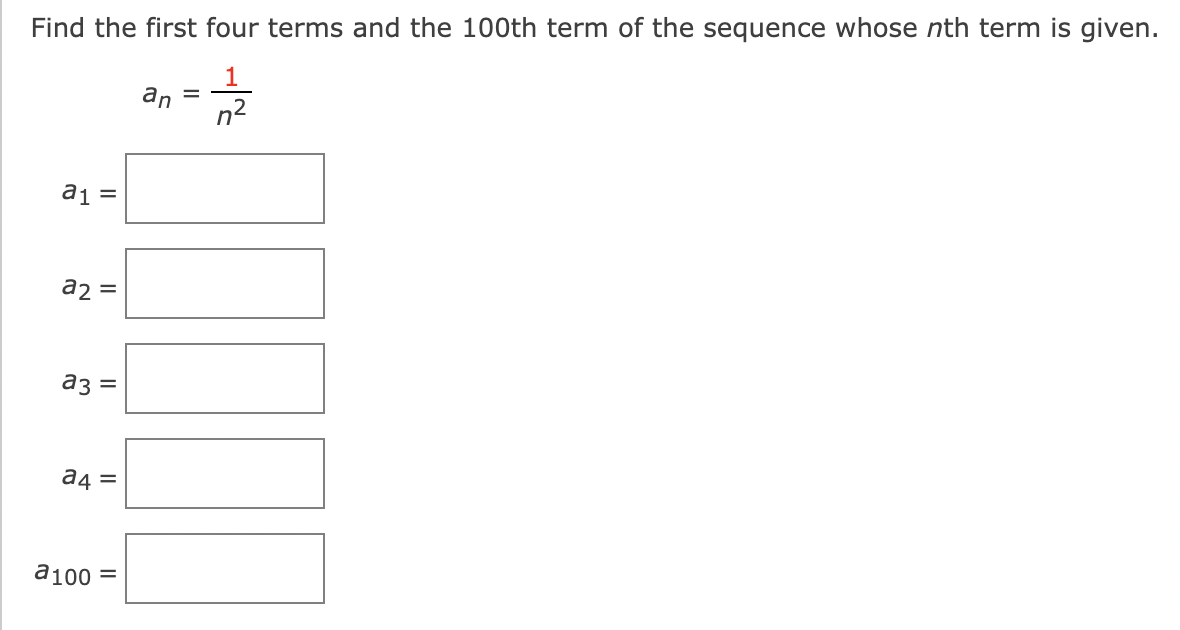1180x630 pixels.
Task: Click the input box for a1
Action: coord(224,188)
